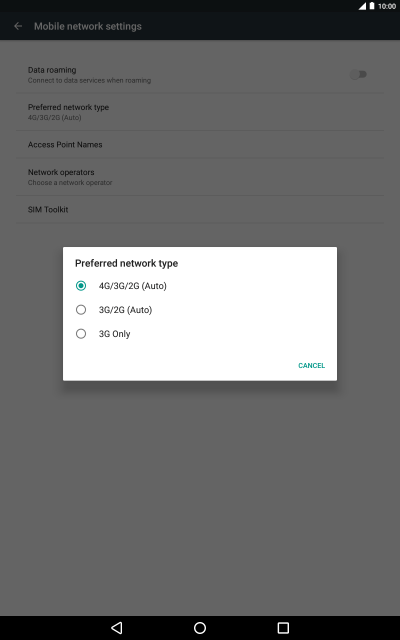Image resolution: width=400 pixels, height=640 pixels.
Task: Tap the Android Back navigation button
Action: (117, 627)
